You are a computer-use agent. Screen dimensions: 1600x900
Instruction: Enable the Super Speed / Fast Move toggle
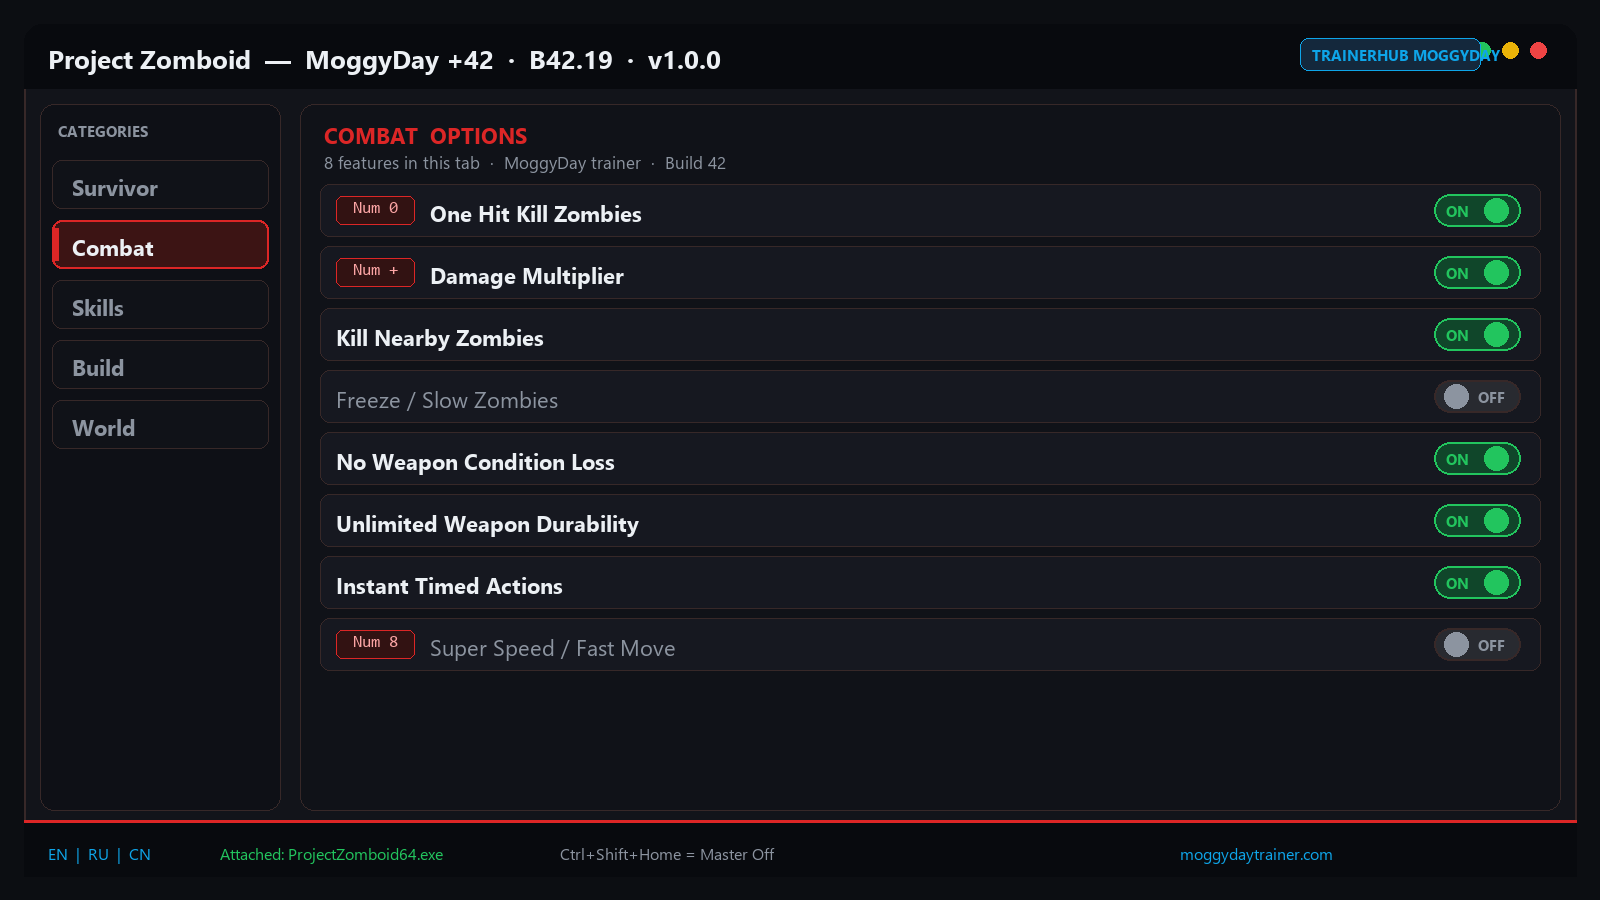pos(1477,645)
